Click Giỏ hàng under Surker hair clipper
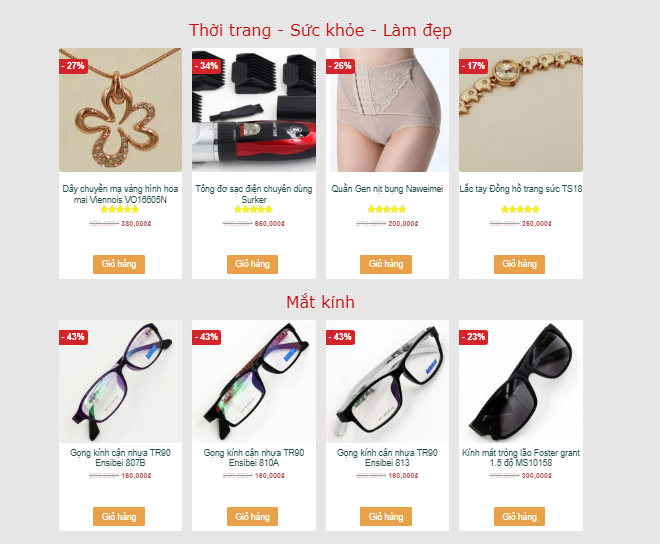This screenshot has width=660, height=544. [252, 264]
